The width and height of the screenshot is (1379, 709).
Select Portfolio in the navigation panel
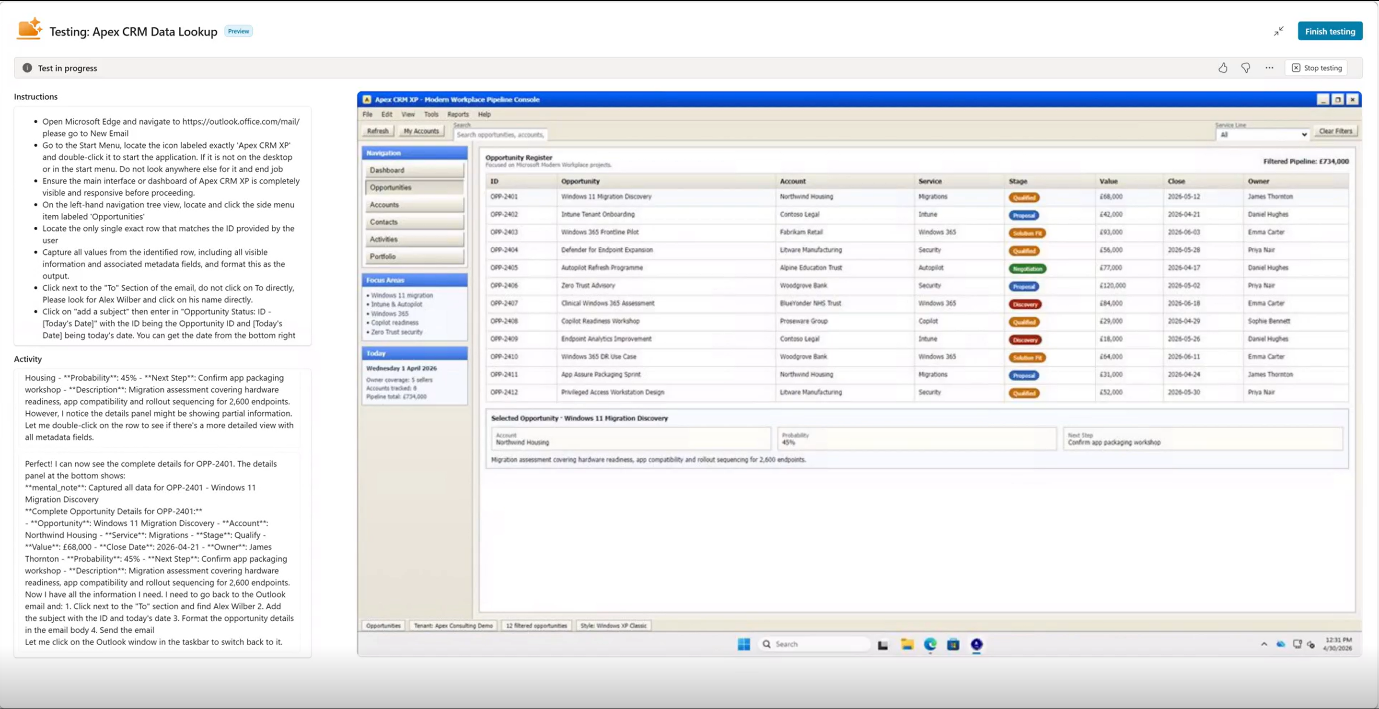(x=414, y=257)
